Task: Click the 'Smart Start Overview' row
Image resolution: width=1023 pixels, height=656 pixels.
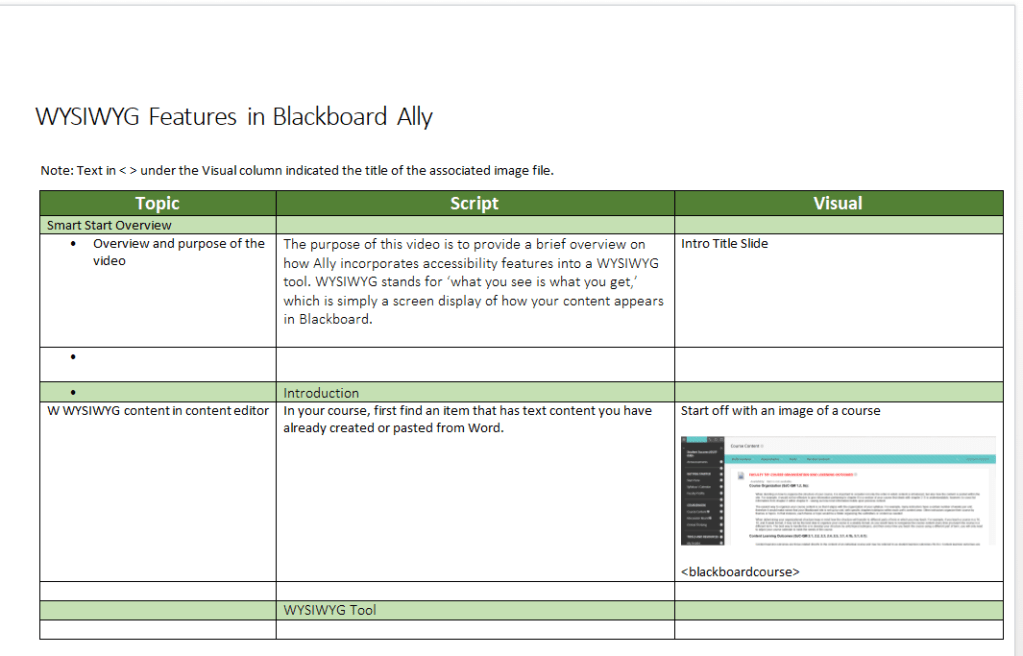Action: 109,225
